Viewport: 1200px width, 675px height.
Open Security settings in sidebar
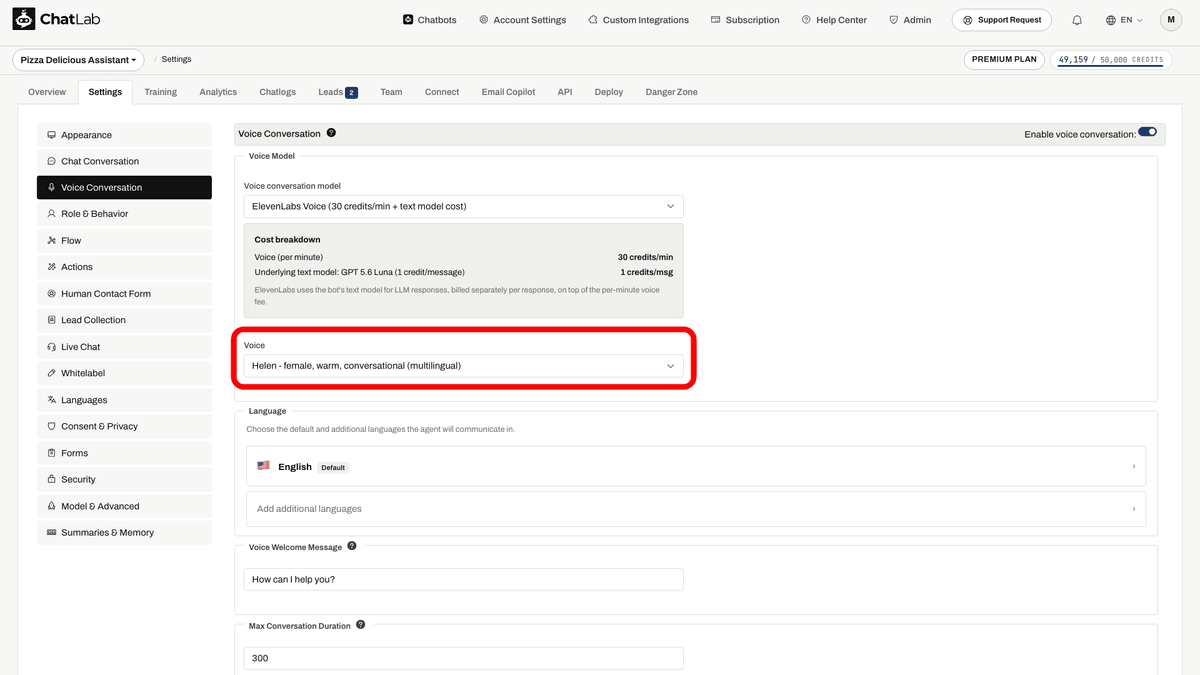(124, 479)
